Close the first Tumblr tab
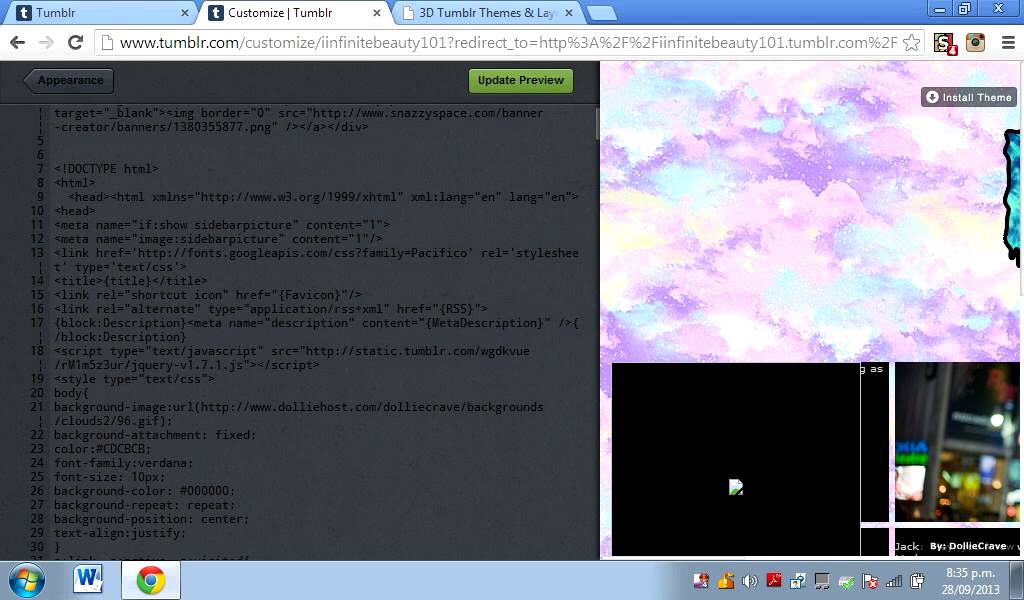1024x600 pixels. (x=185, y=13)
